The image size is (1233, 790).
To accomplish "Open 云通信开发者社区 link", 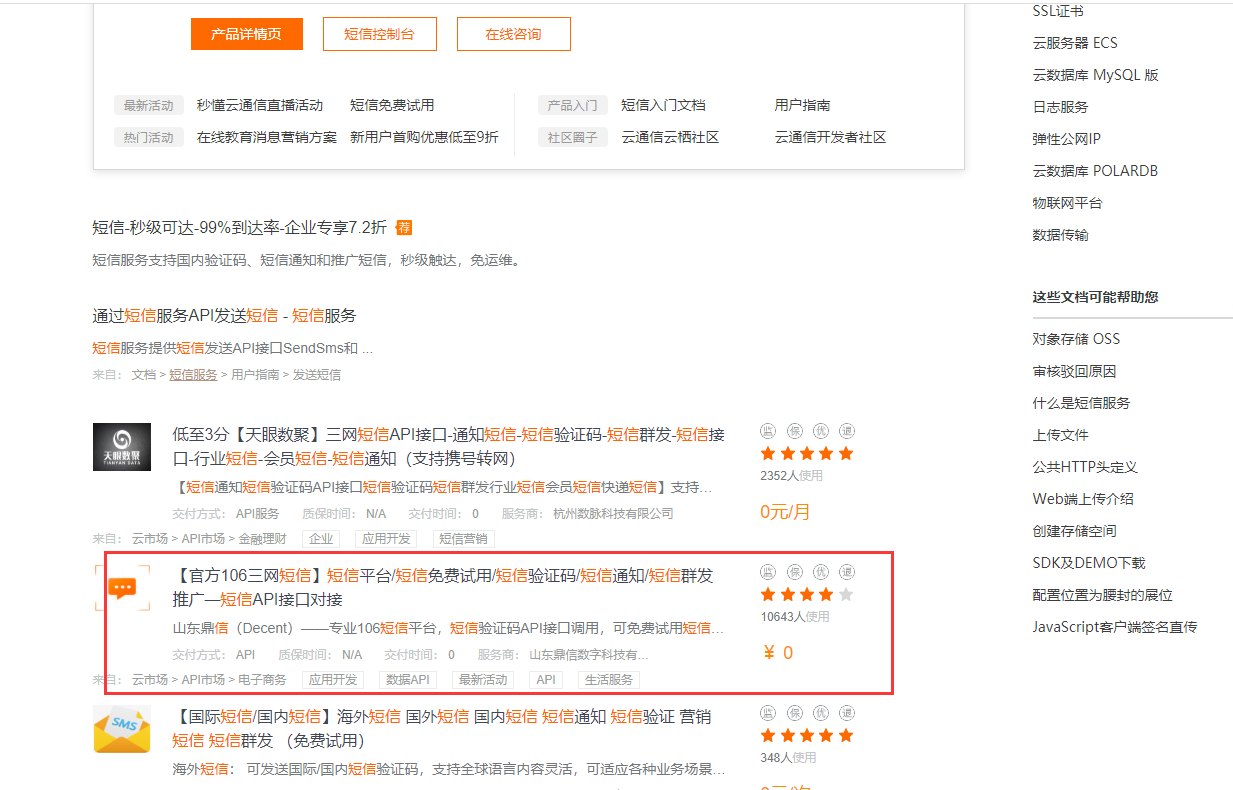I will [x=830, y=137].
